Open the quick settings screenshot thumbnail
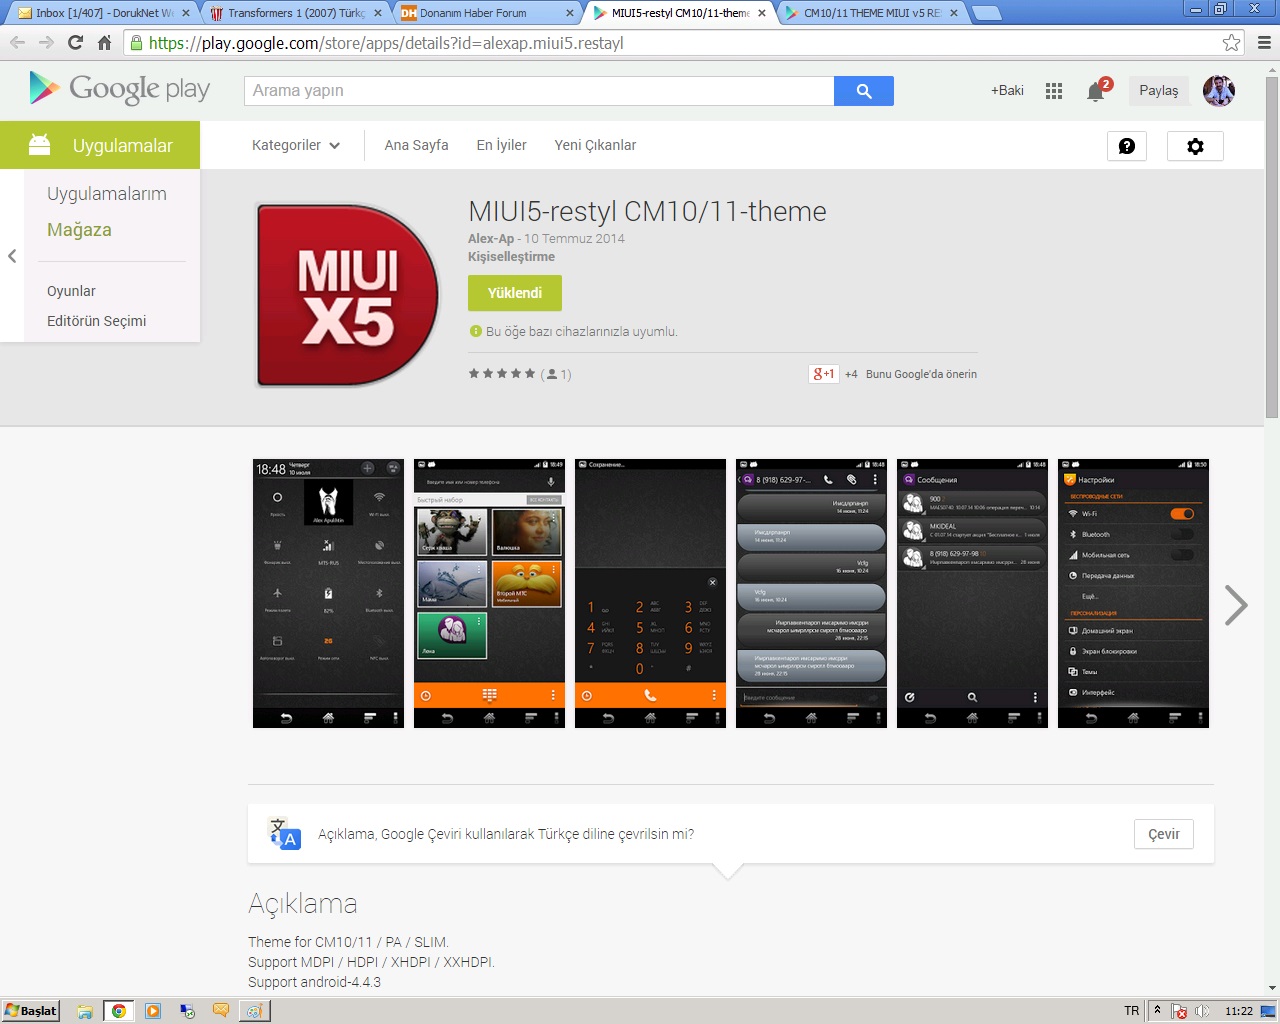1280x1024 pixels. 328,593
